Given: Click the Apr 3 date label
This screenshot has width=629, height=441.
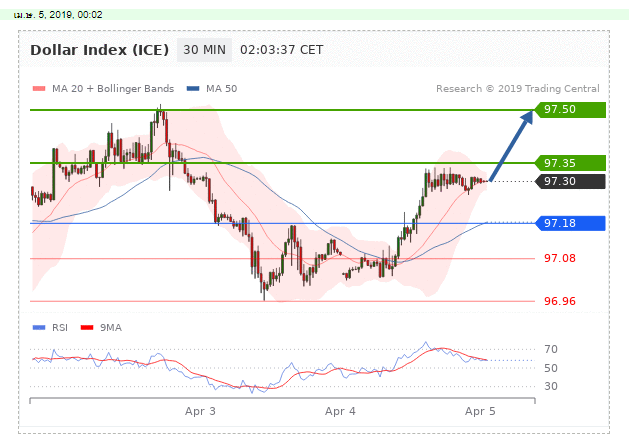Looking at the screenshot, I should pos(200,411).
